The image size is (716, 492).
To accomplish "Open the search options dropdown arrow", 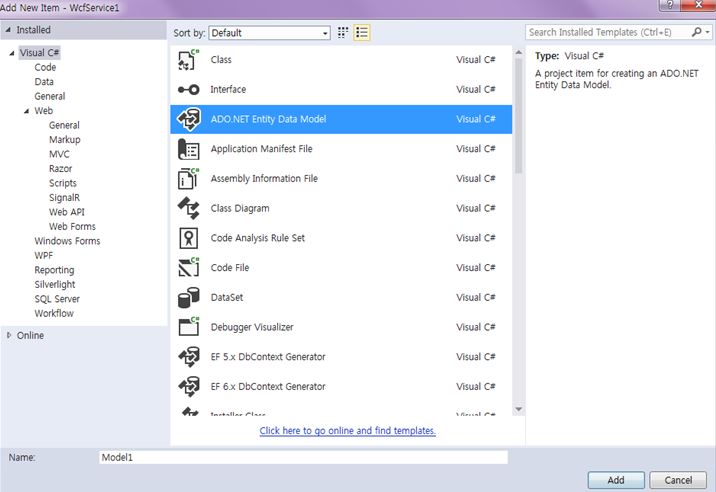I will (x=707, y=32).
